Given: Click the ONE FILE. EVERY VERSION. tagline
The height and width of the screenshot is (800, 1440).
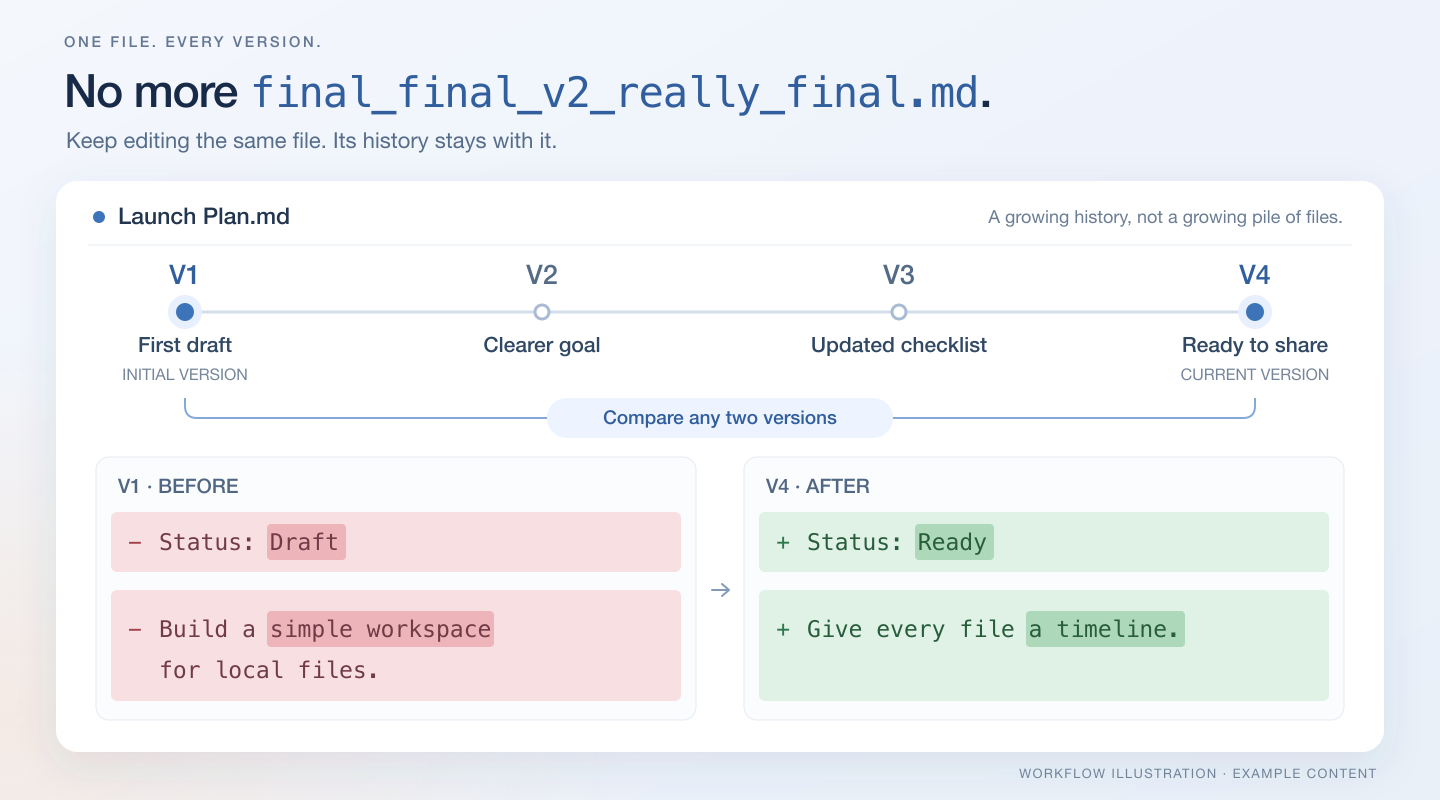Looking at the screenshot, I should click(192, 42).
